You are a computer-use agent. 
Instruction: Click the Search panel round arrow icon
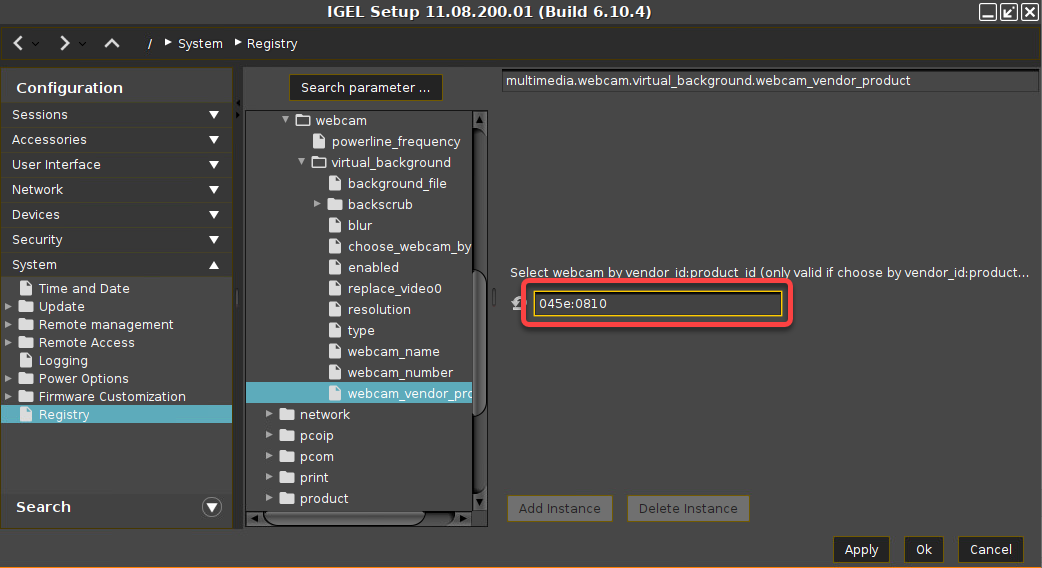point(211,507)
